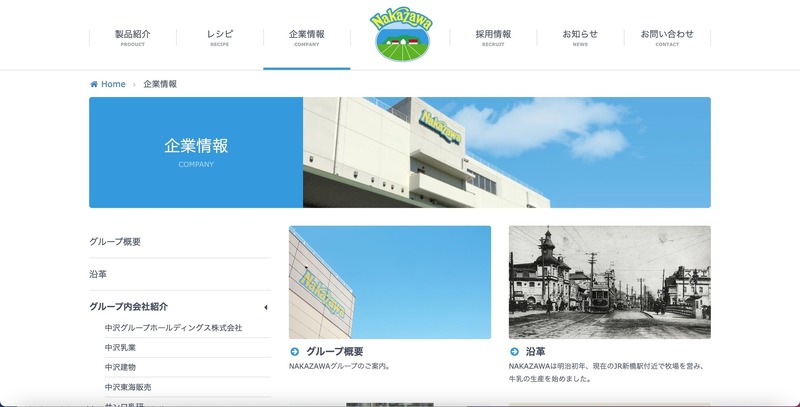
Task: Click the Home house icon in breadcrumb
Action: pyautogui.click(x=94, y=84)
